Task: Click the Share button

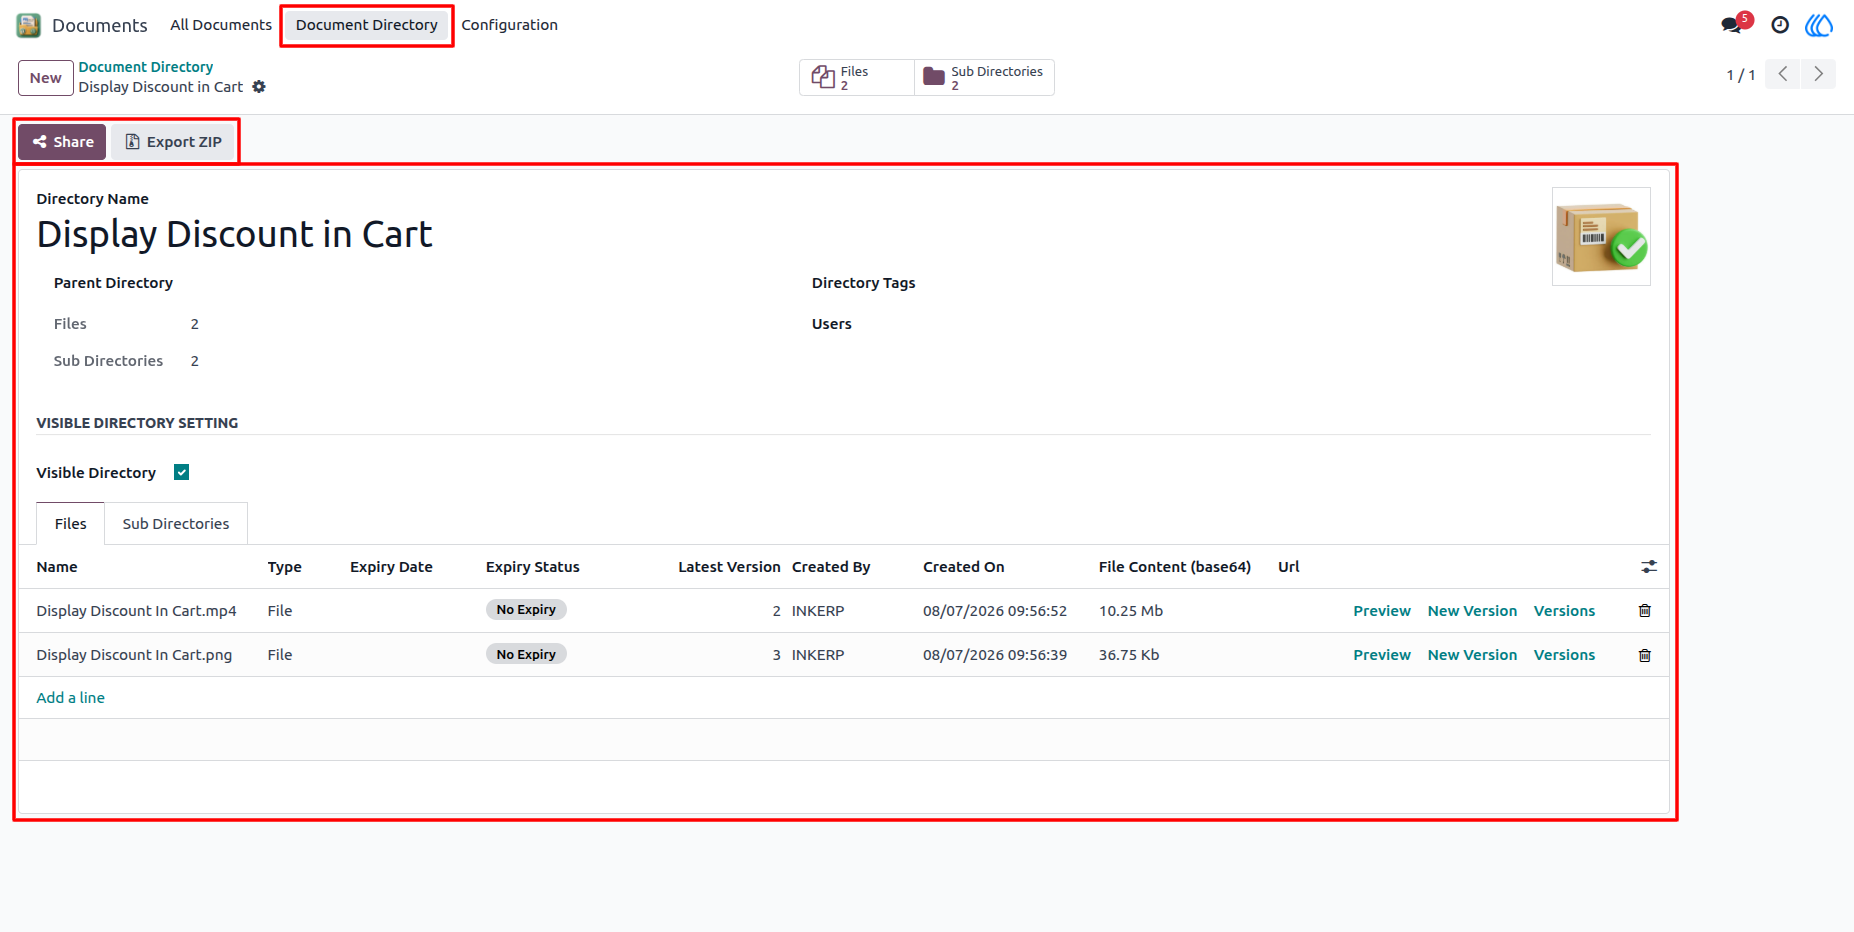Action: tap(62, 142)
